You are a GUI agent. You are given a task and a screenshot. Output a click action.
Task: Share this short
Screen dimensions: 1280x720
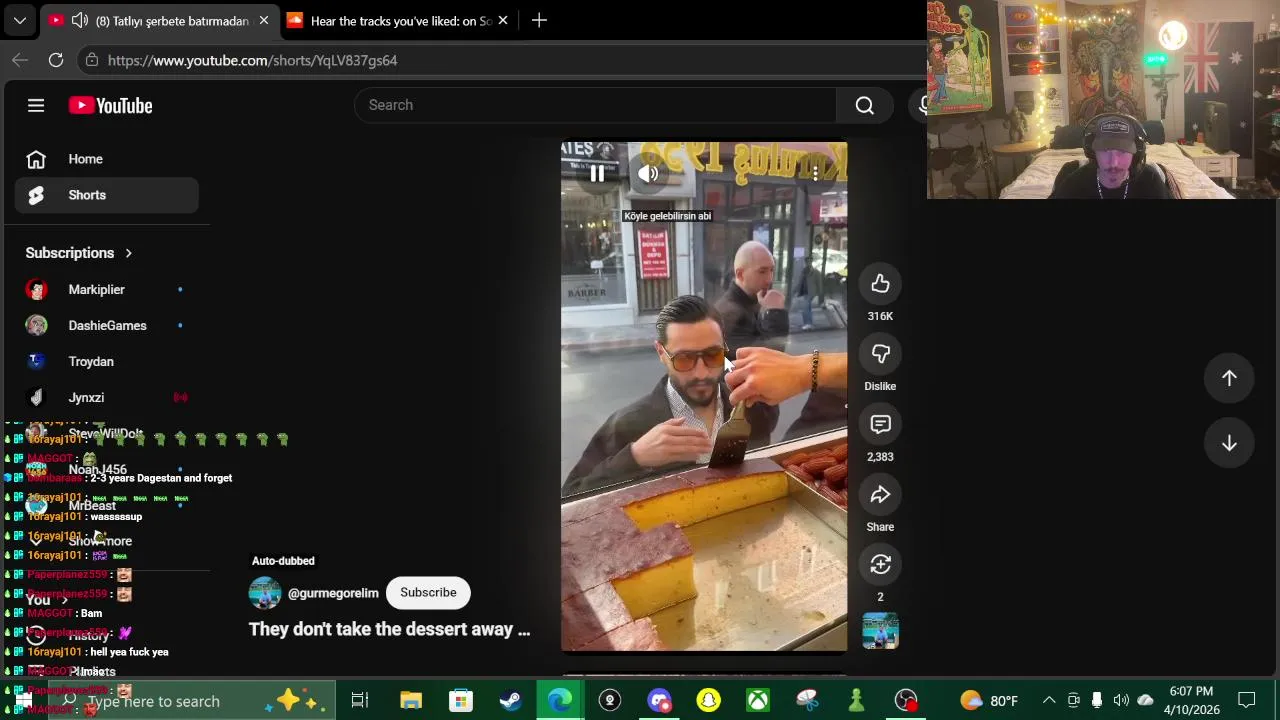[x=880, y=495]
